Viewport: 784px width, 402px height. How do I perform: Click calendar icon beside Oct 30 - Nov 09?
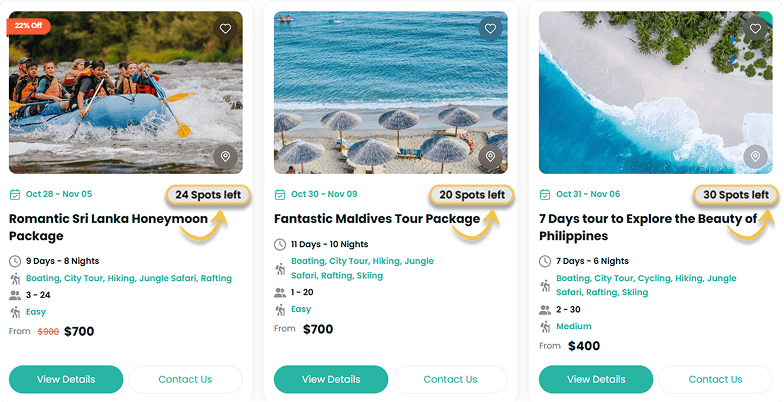280,194
